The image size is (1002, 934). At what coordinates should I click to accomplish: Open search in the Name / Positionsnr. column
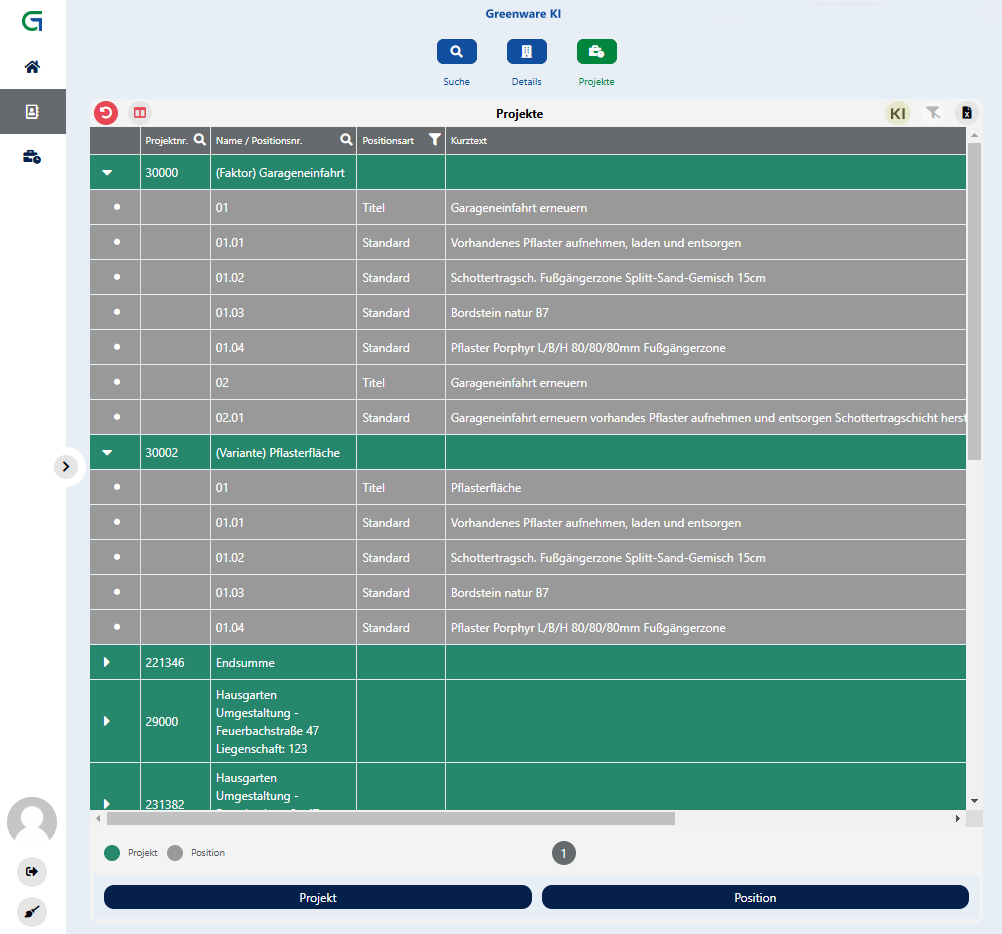pos(346,140)
